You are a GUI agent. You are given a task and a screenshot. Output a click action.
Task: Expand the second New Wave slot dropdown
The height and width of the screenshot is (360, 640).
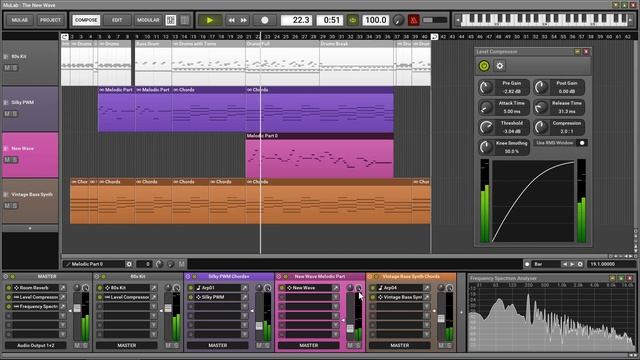(x=336, y=297)
